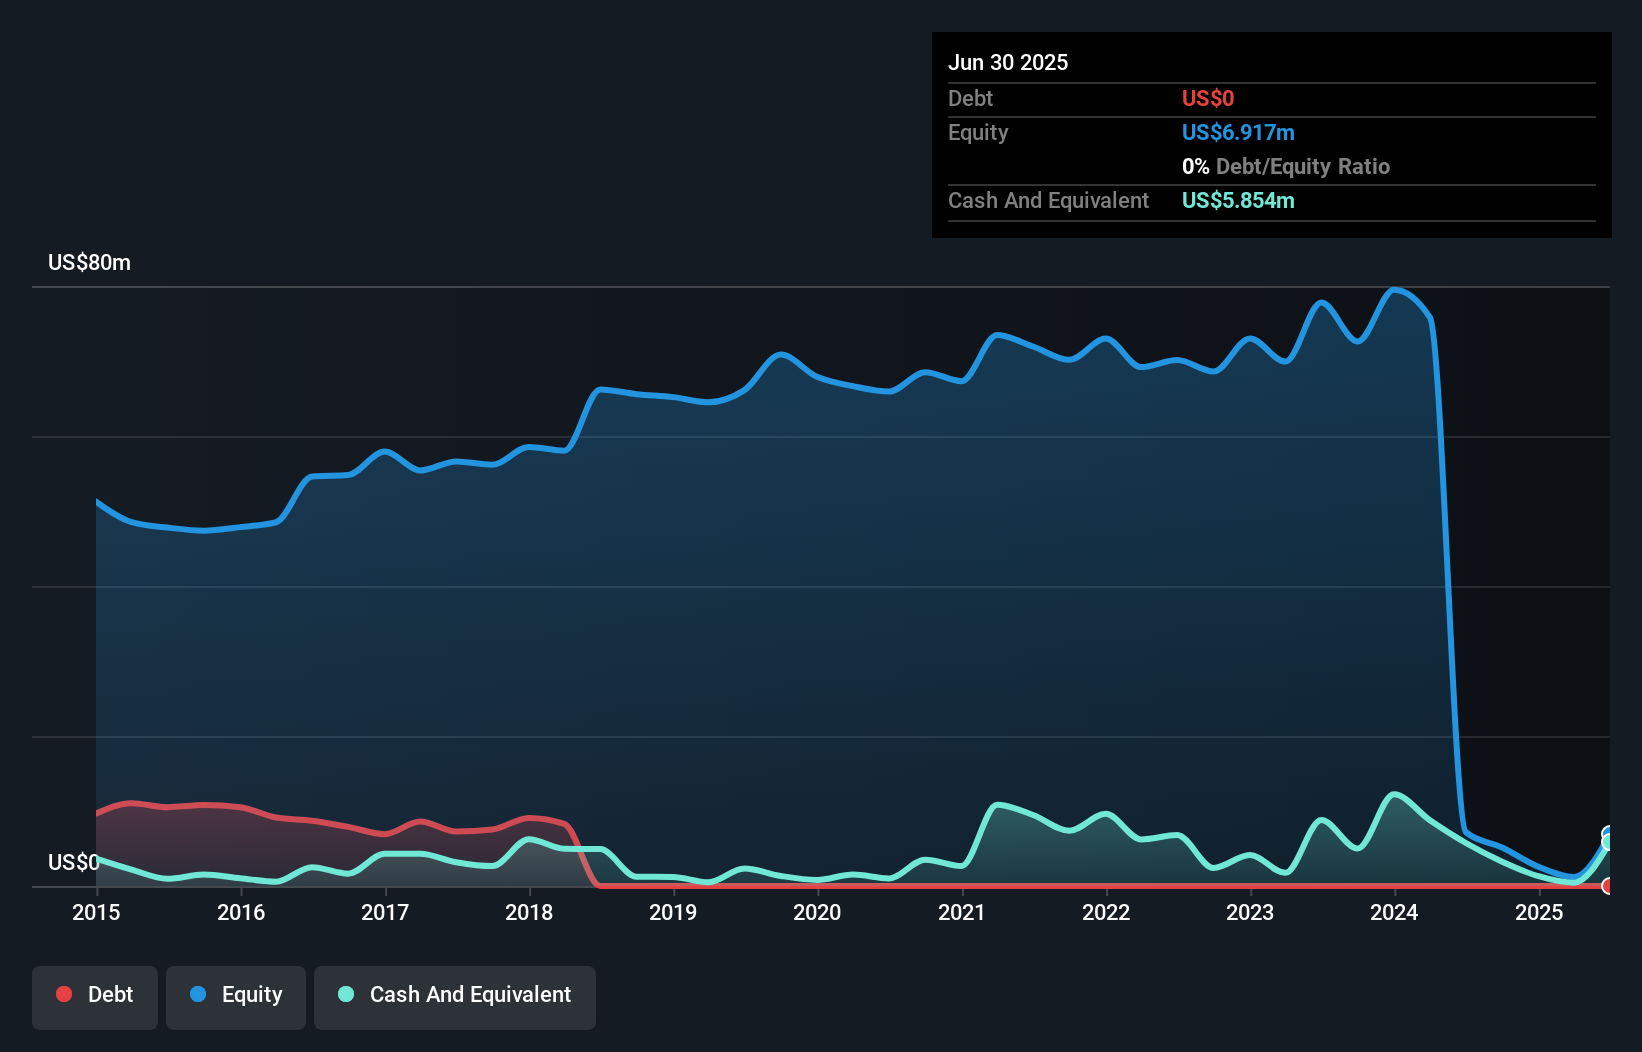This screenshot has height=1052, width=1642.
Task: Click the US$5.854m cash value
Action: [x=1238, y=200]
